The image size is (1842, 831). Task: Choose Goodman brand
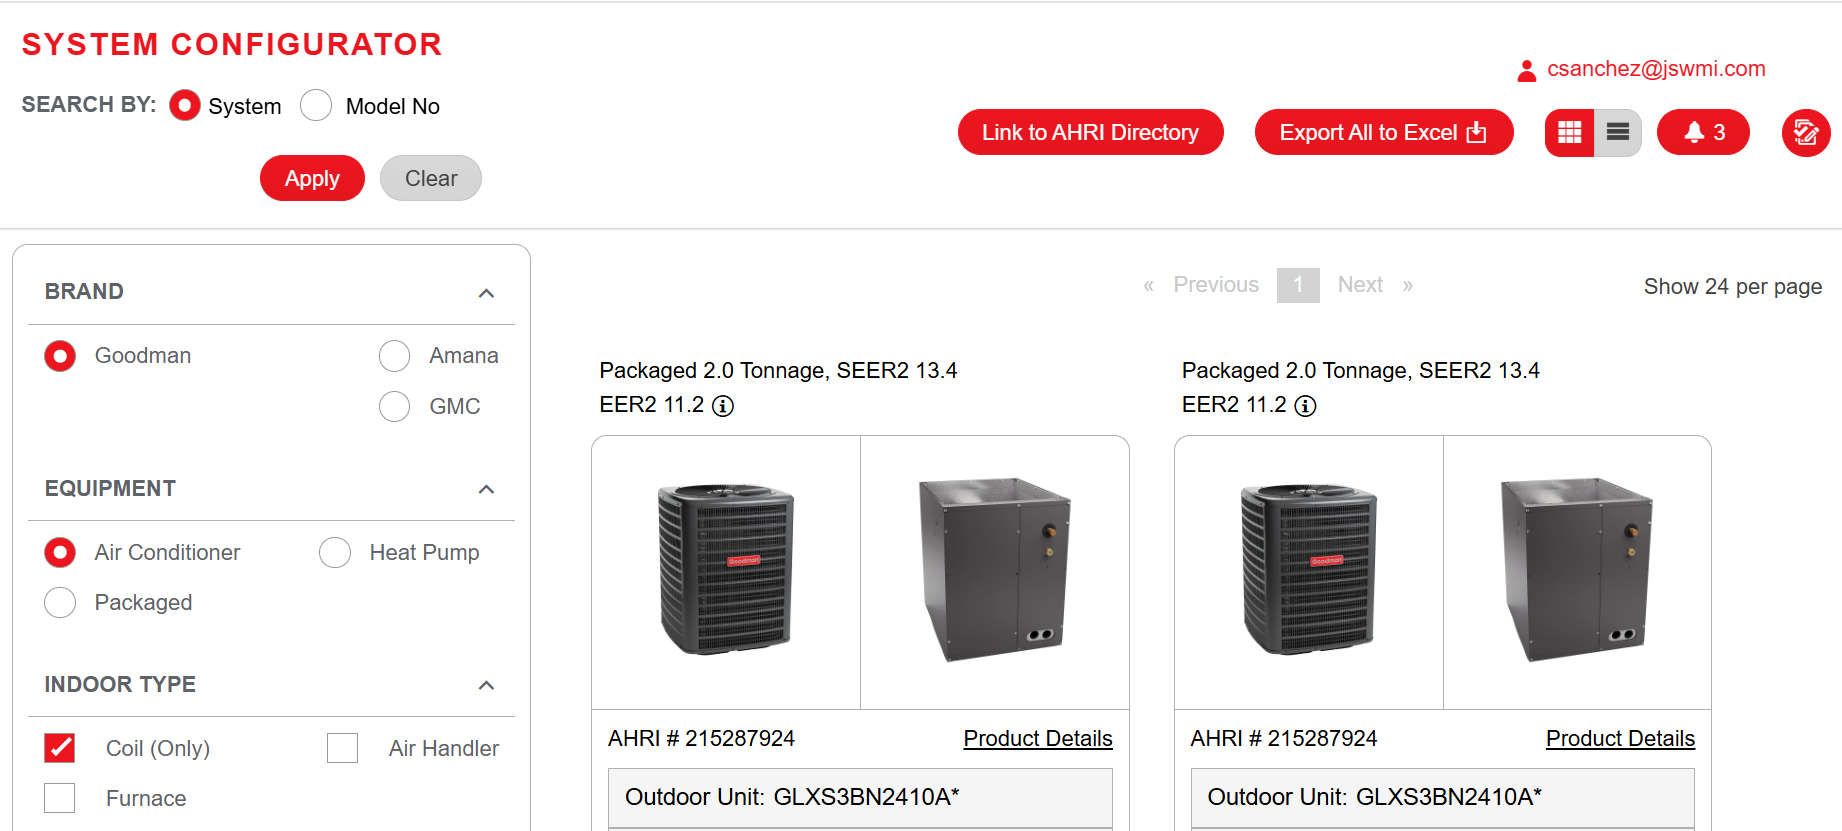[60, 356]
